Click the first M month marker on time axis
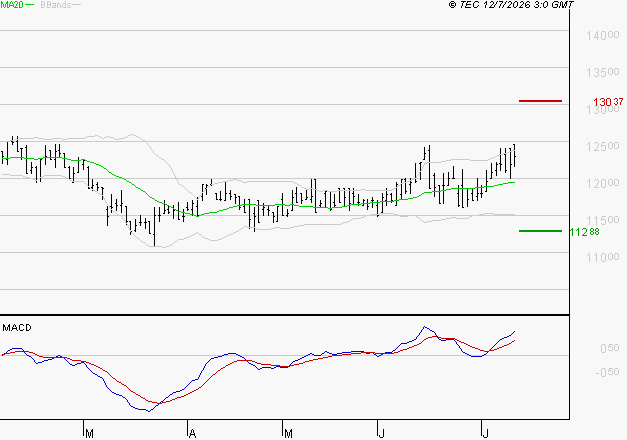The image size is (627, 440). tap(89, 434)
